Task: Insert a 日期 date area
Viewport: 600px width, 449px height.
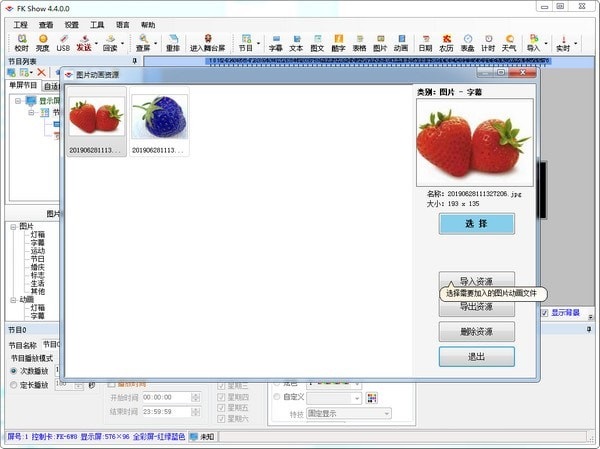Action: 426,43
